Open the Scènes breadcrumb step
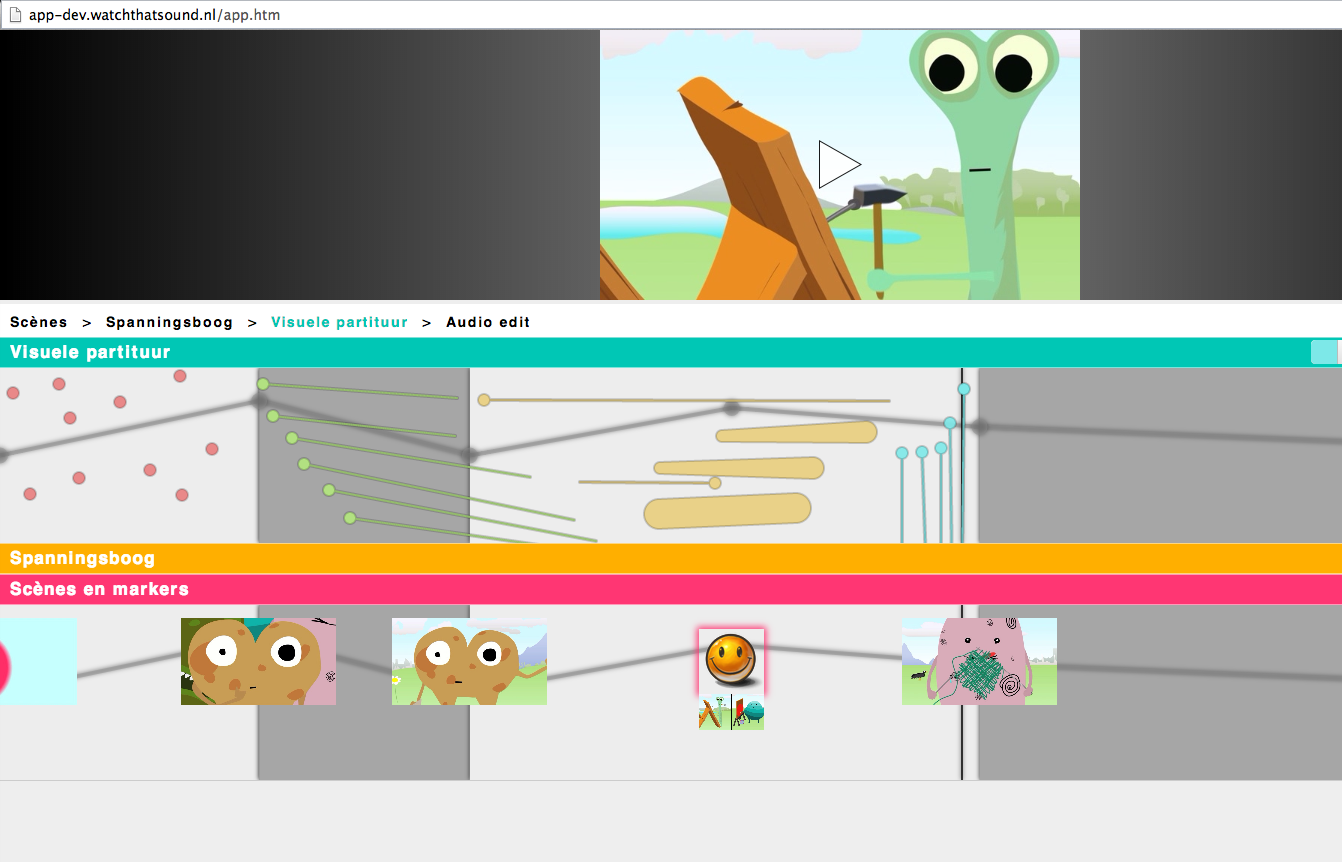Viewport: 1342px width, 862px height. (39, 322)
